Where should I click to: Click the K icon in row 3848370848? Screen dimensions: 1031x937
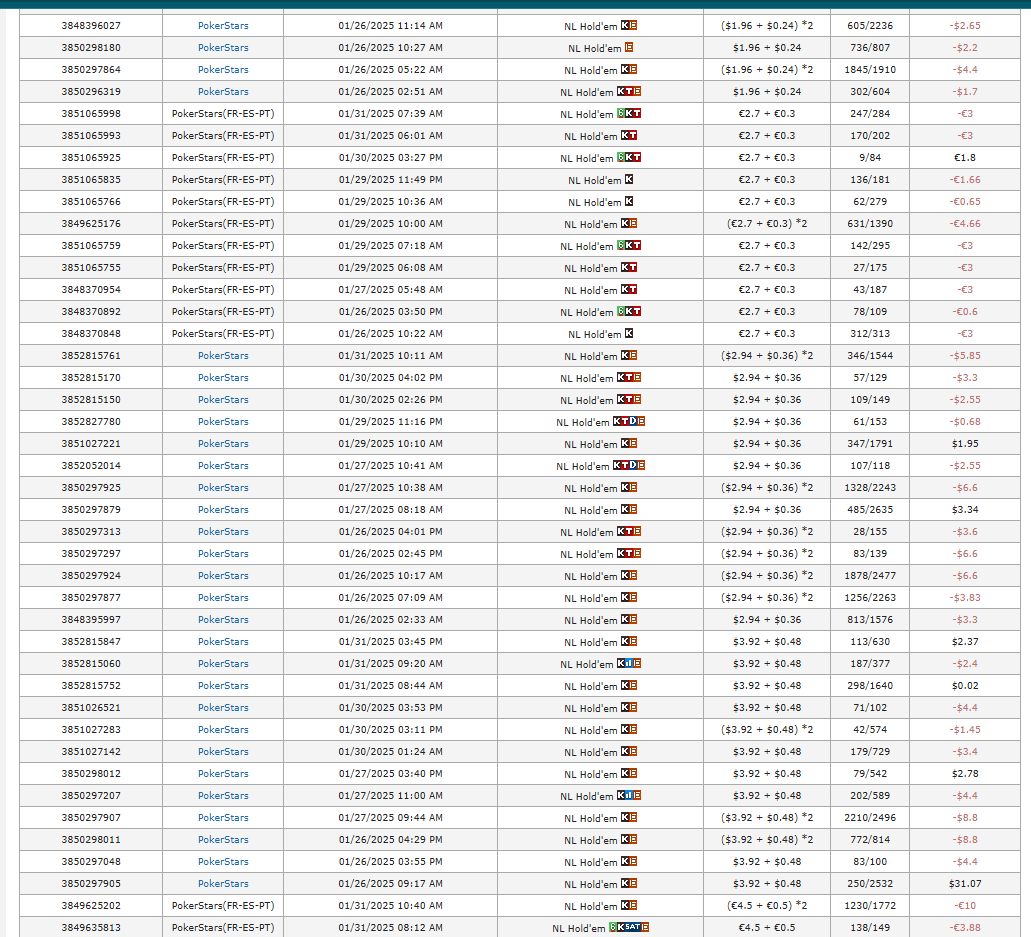[629, 333]
